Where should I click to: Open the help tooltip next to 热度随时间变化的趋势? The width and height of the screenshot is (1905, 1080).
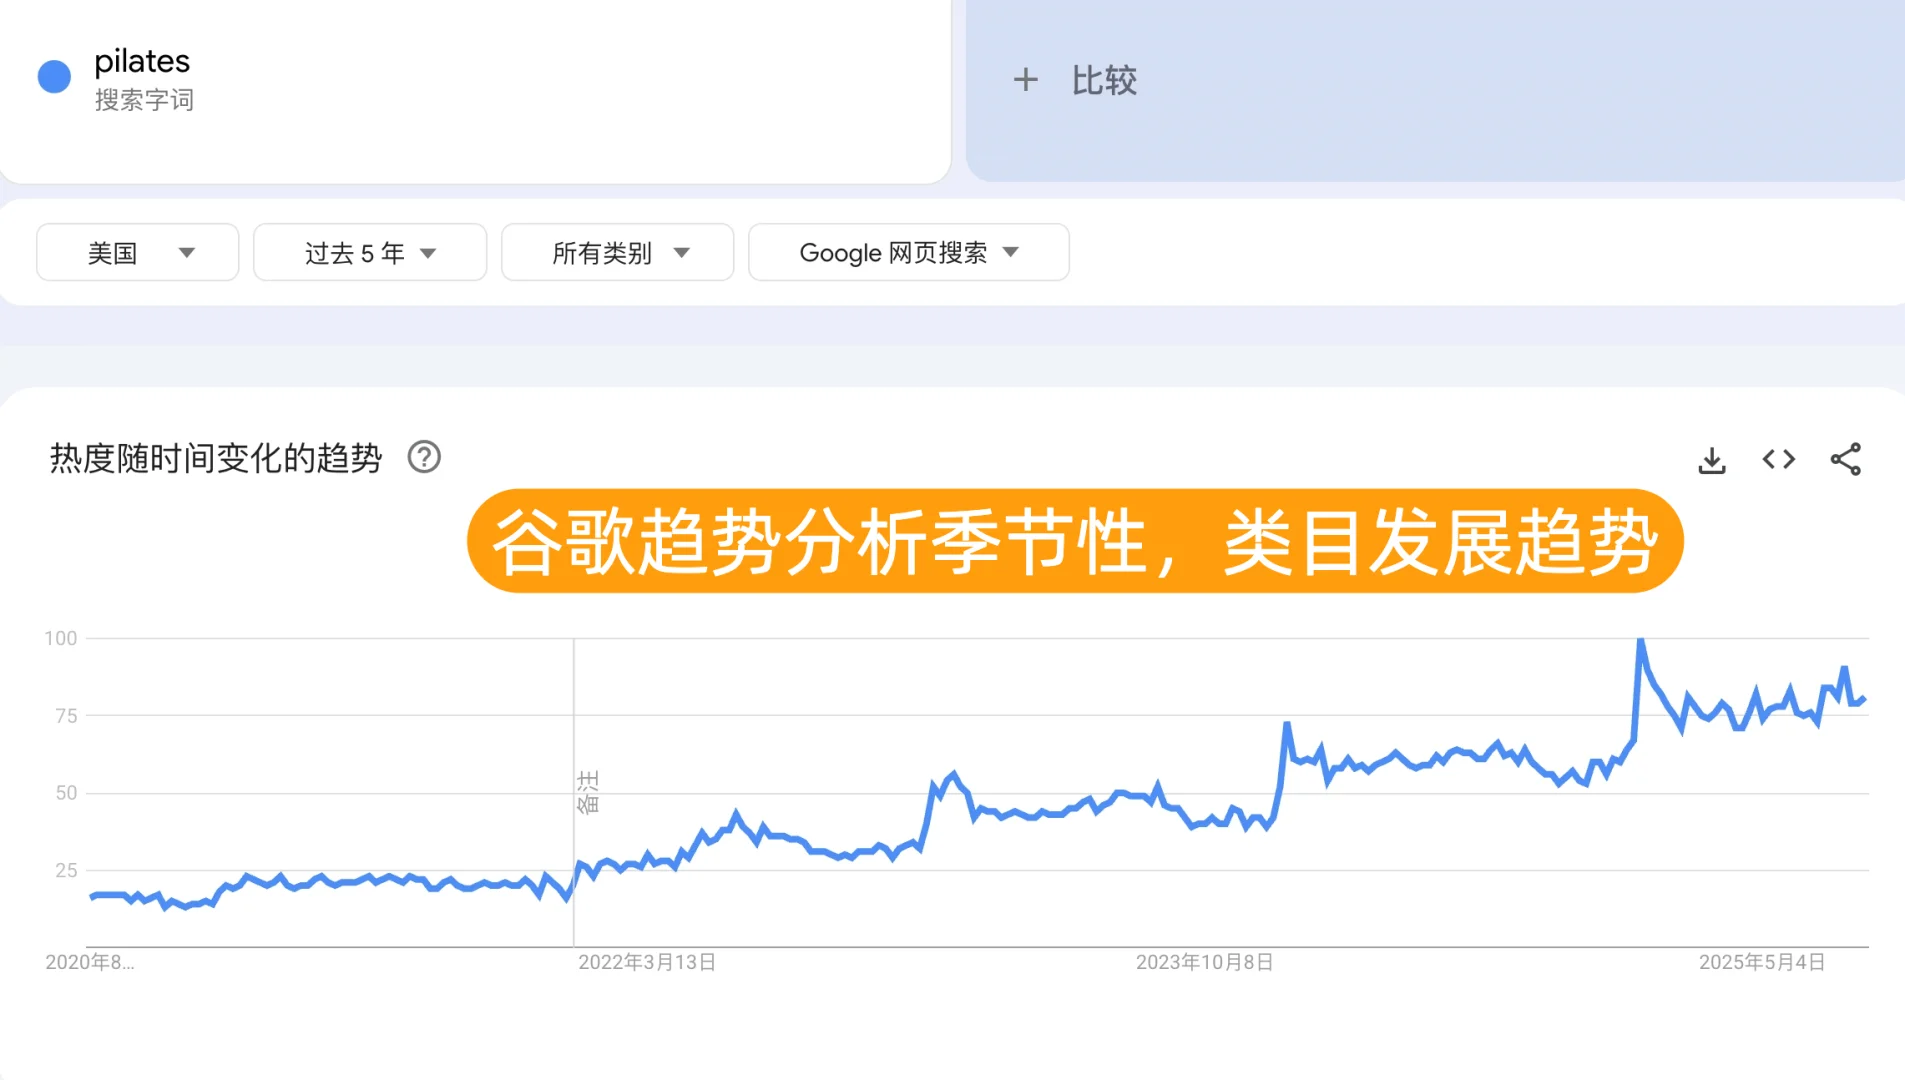pos(424,457)
